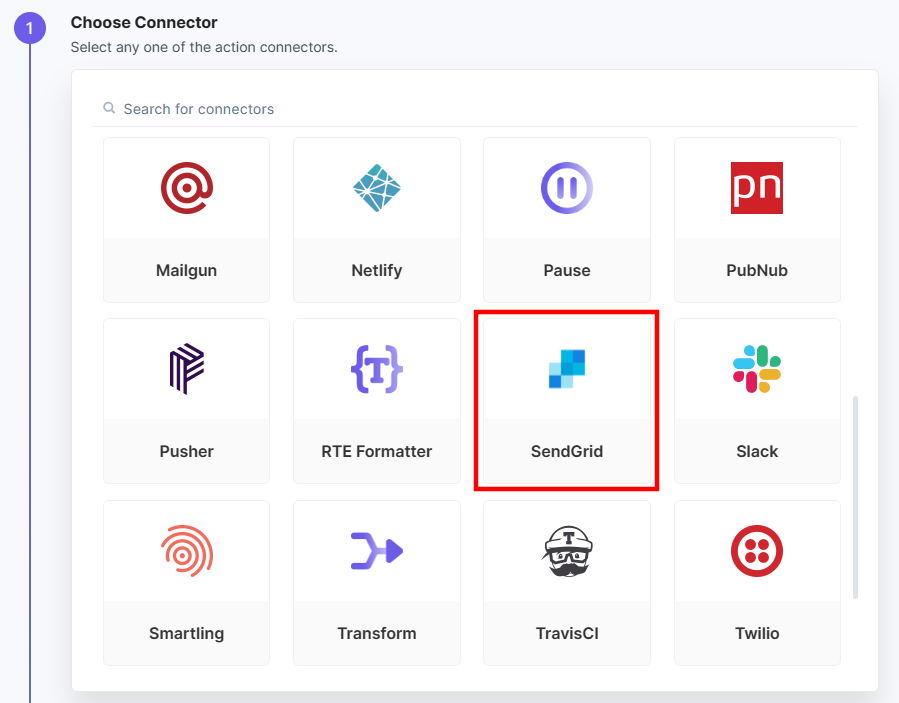
Task: Select the Pause connector icon
Action: coord(566,188)
